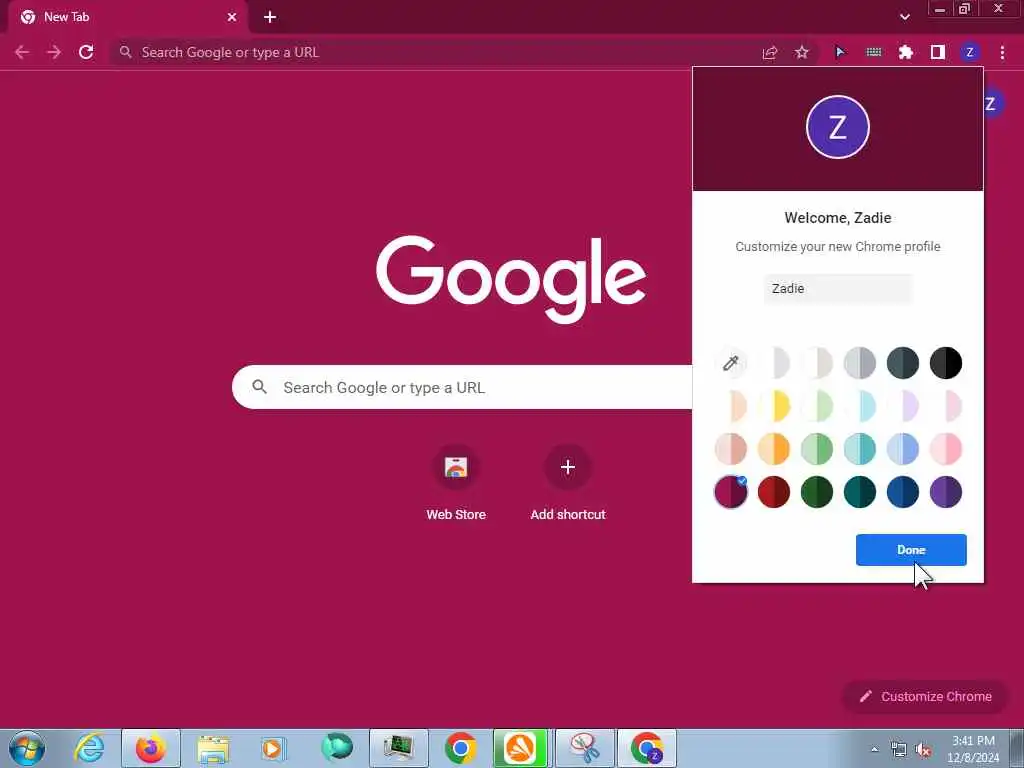The height and width of the screenshot is (768, 1024).
Task: Select the New Tab tab
Action: [127, 17]
